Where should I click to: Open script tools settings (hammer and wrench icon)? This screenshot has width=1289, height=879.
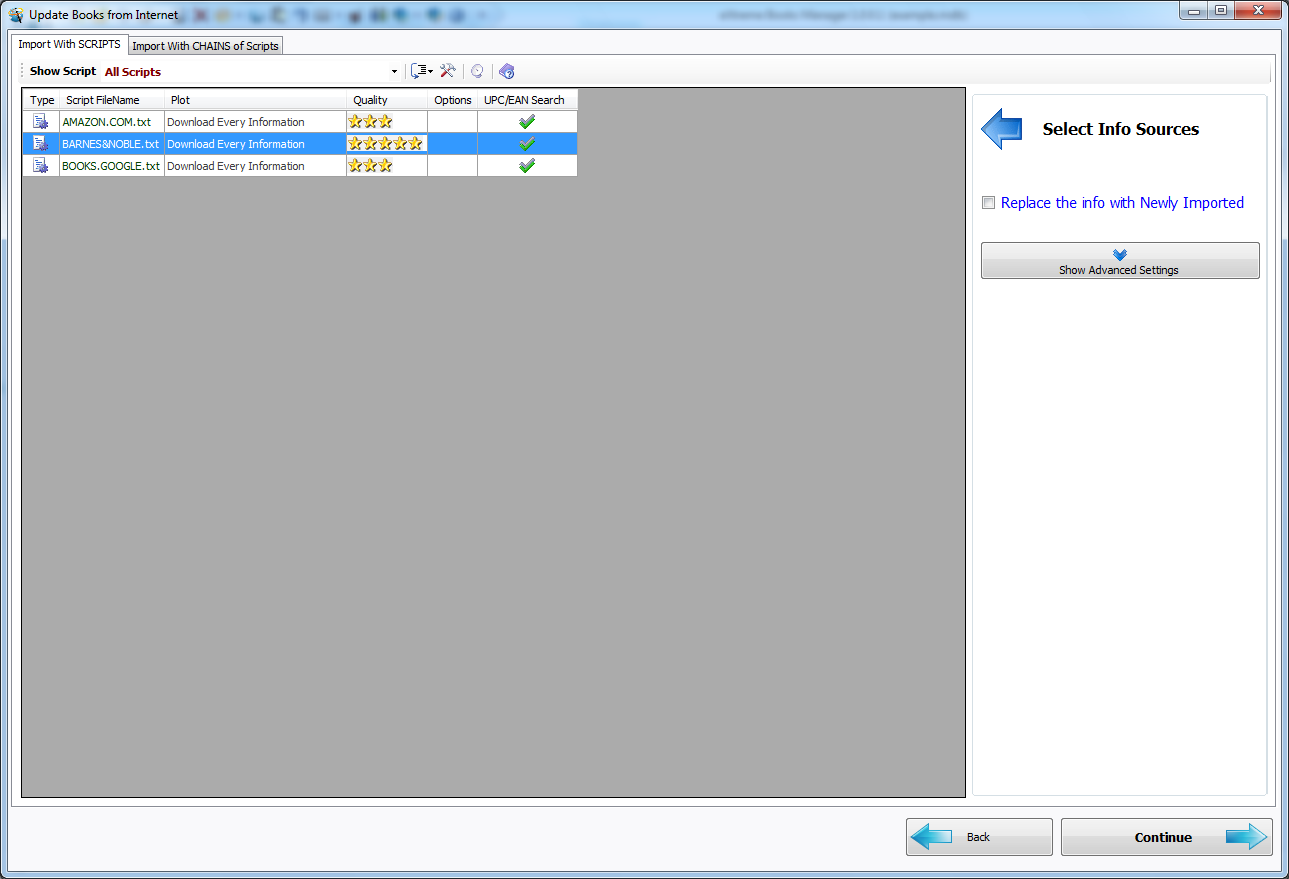448,71
